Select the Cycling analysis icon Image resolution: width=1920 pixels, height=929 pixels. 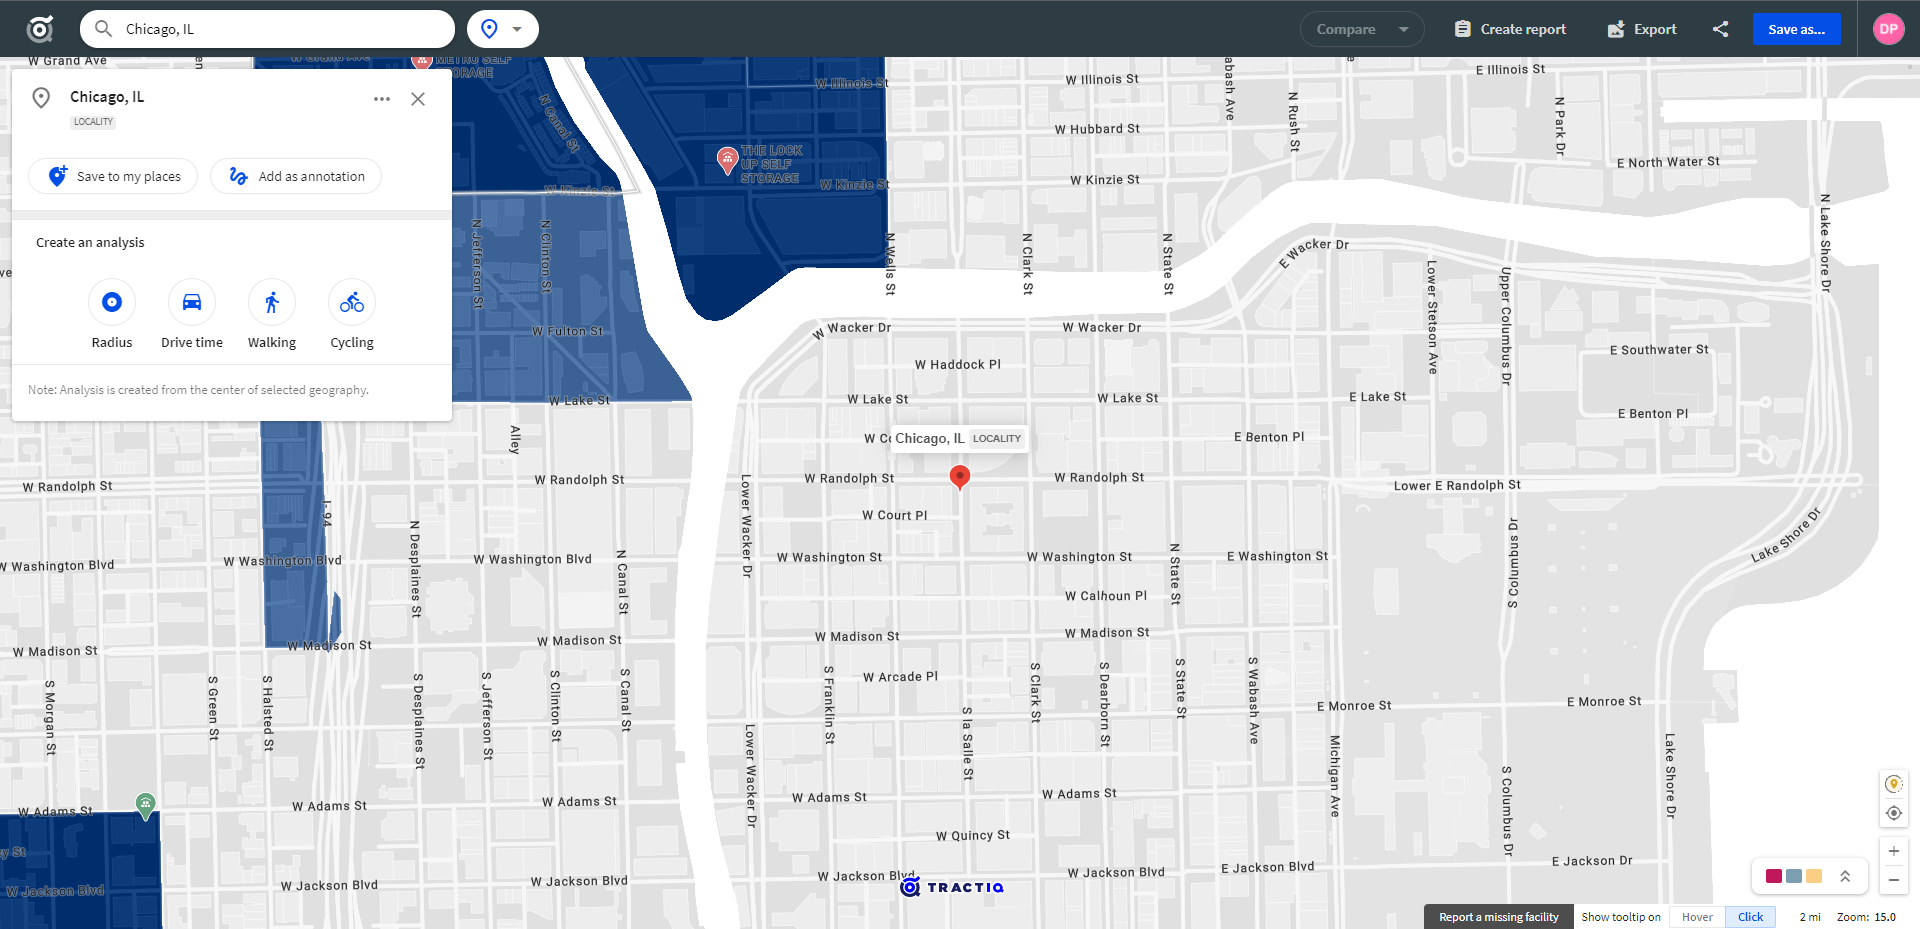[352, 302]
